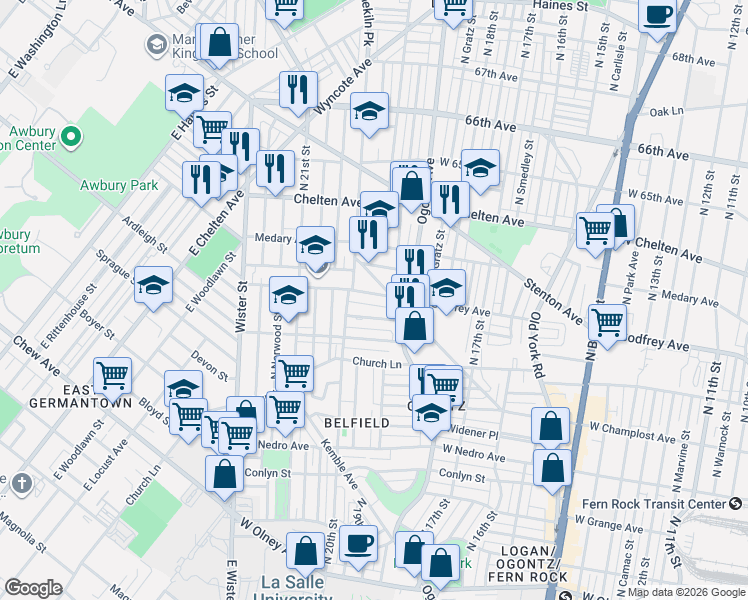Click the coffee cup marker beside N 20th St
The height and width of the screenshot is (600, 748).
coord(359,546)
